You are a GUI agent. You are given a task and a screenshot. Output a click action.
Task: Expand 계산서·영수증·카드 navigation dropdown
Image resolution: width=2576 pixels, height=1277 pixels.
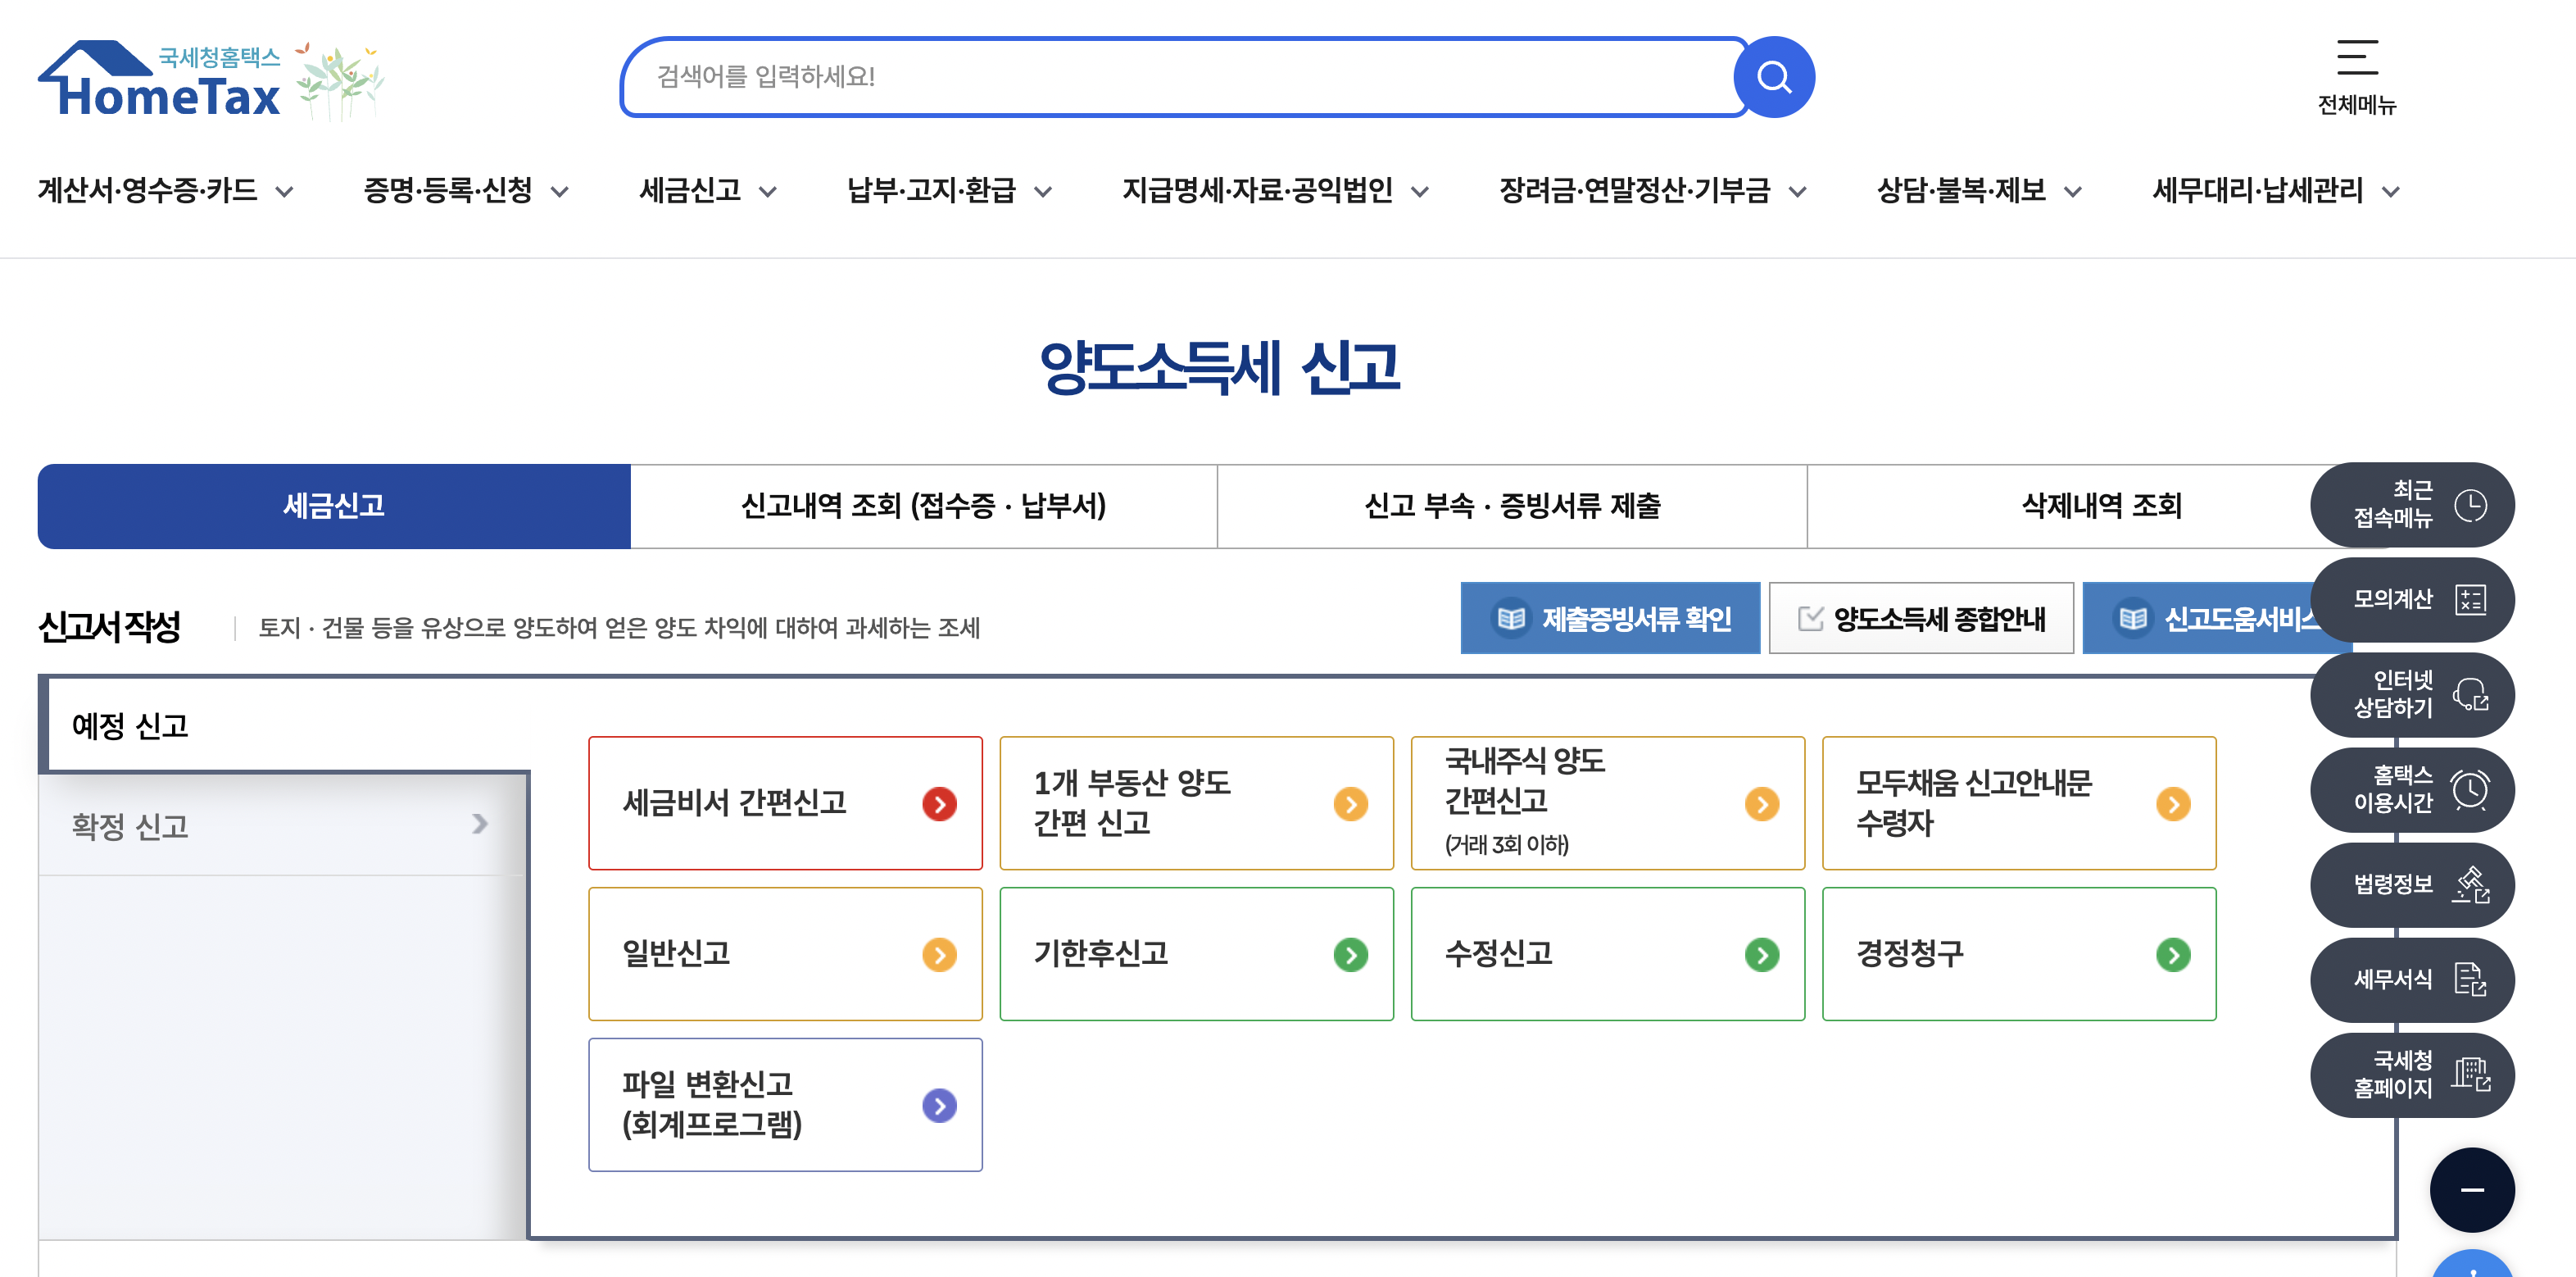[166, 191]
